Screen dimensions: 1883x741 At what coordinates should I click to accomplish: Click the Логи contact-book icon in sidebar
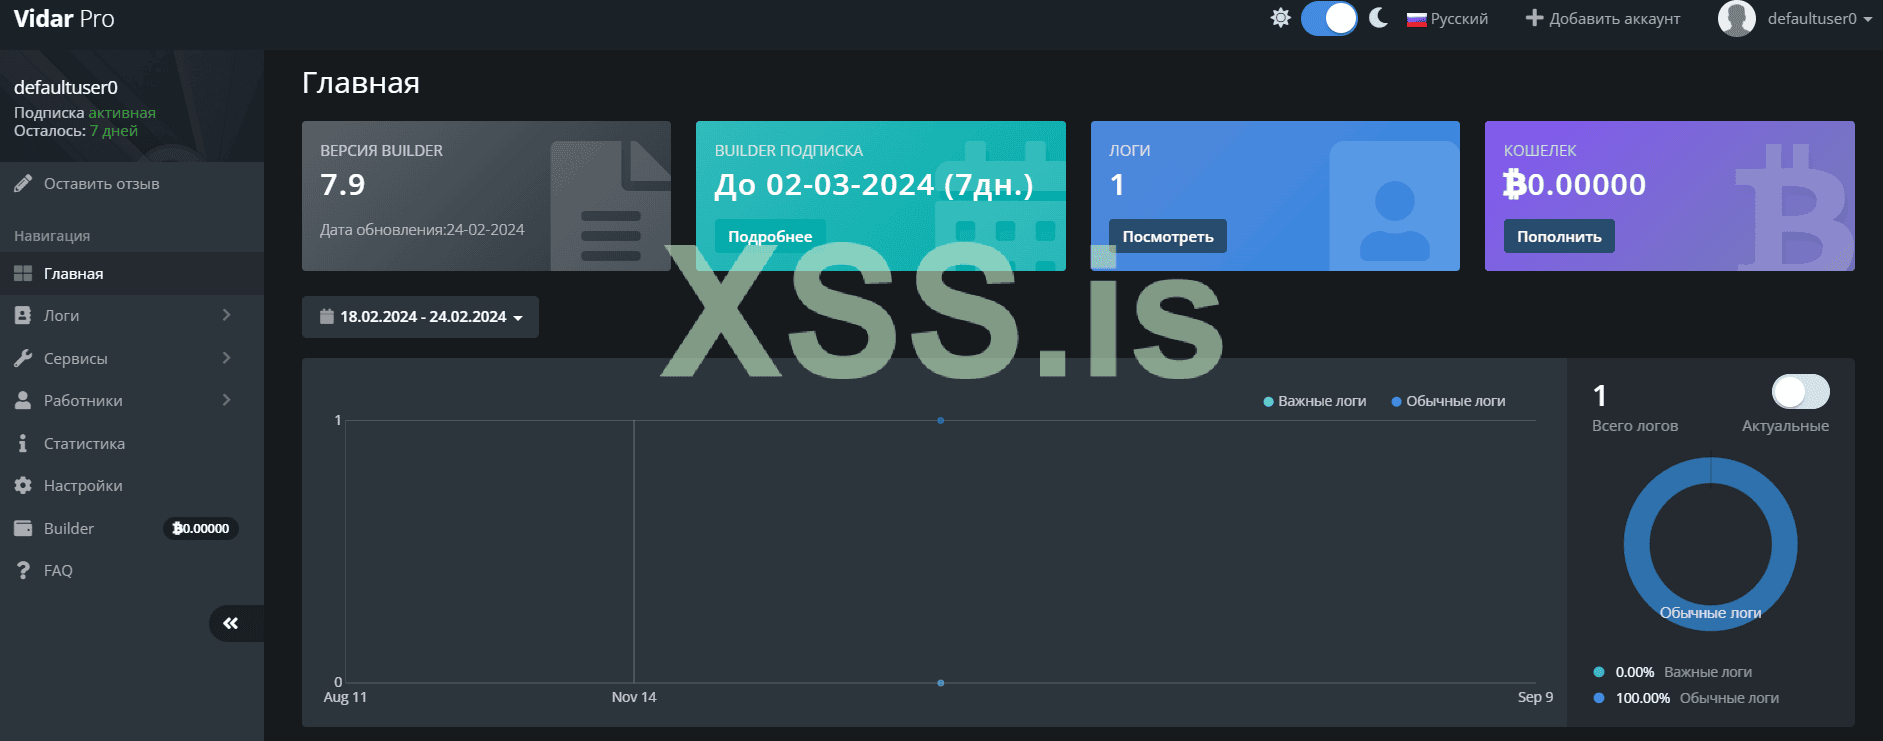coord(23,315)
